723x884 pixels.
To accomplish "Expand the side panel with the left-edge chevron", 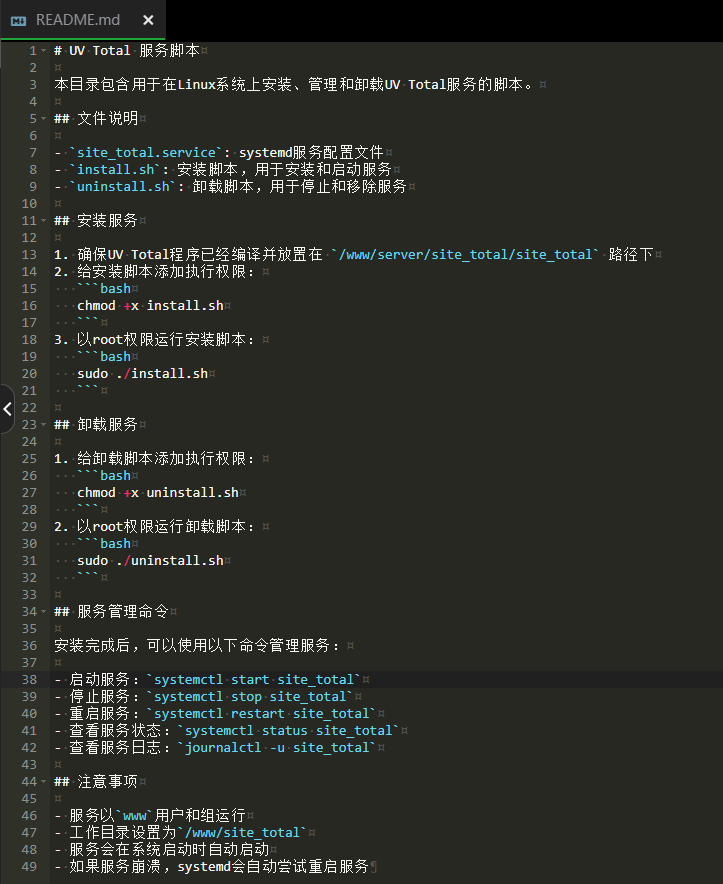I will pyautogui.click(x=7, y=408).
